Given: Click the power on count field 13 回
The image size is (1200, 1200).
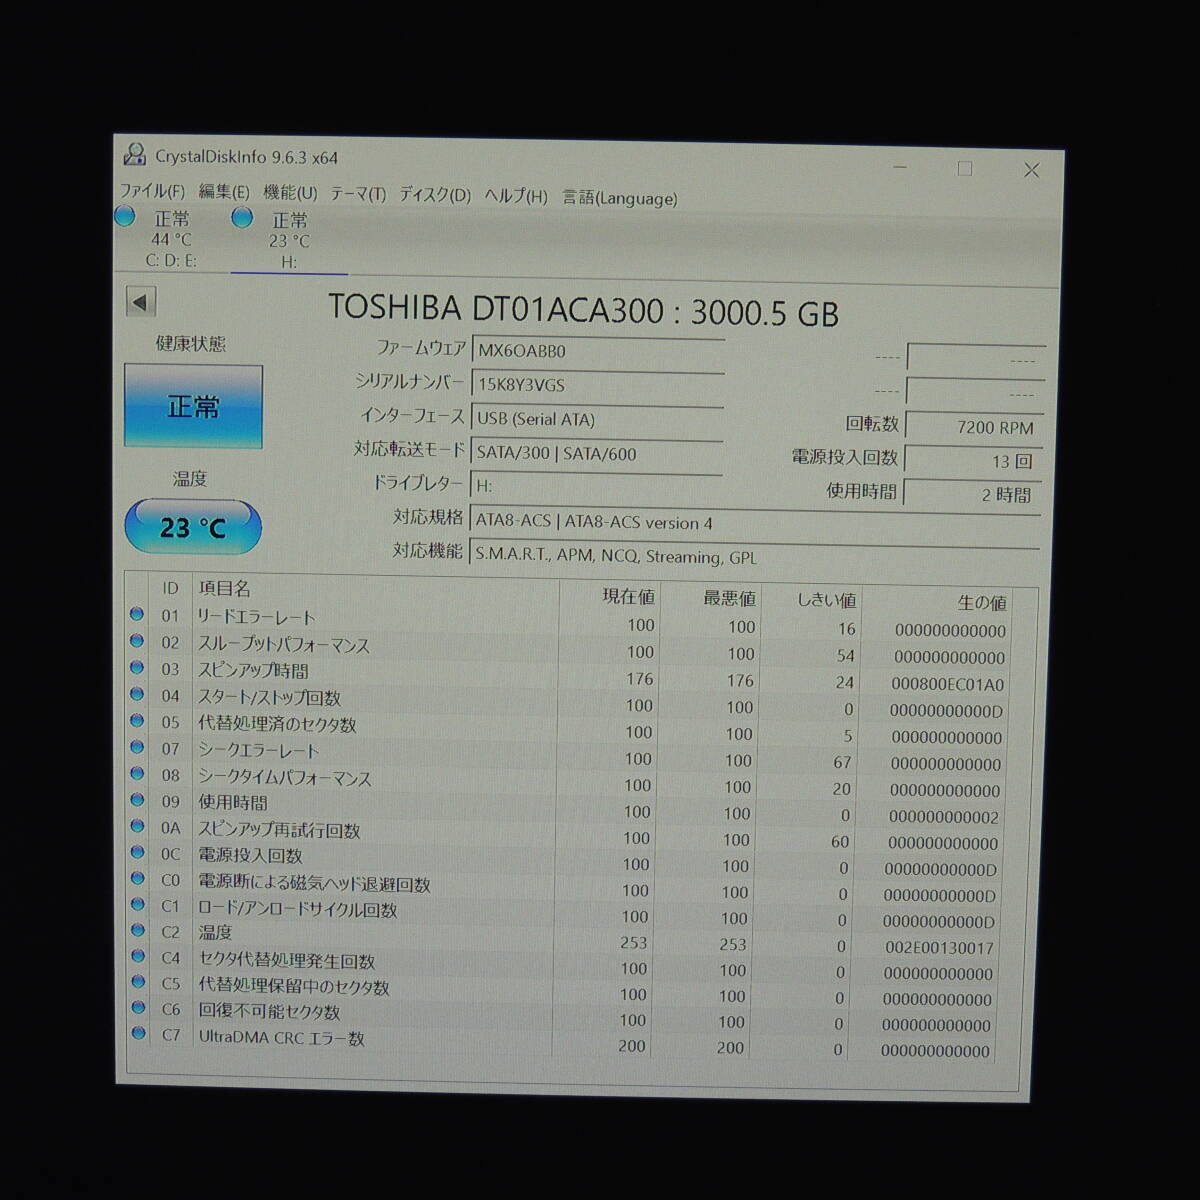Looking at the screenshot, I should click(x=974, y=461).
